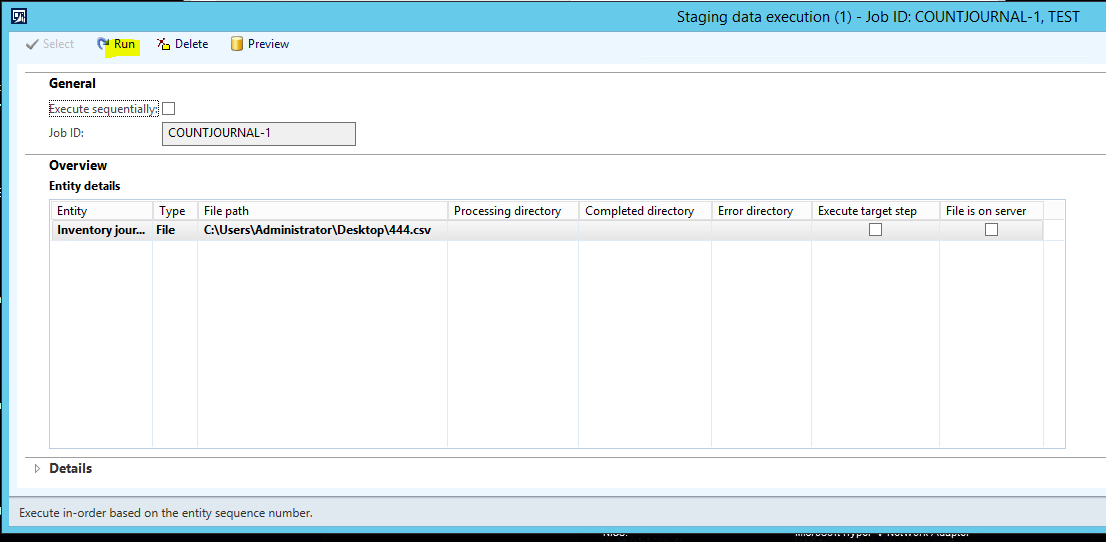Check the File is on server box
This screenshot has height=542, width=1106.
tap(991, 229)
